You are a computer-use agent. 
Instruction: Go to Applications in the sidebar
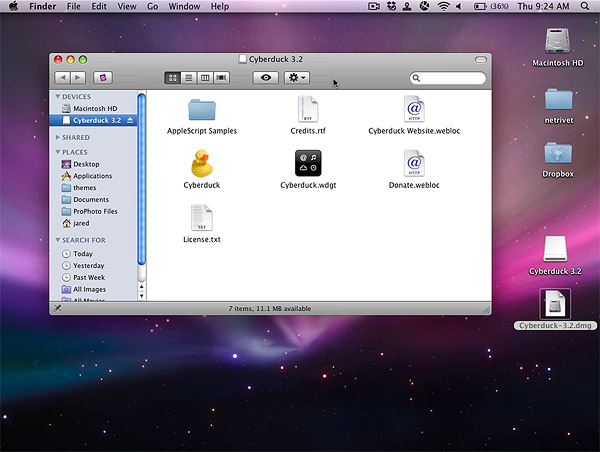pos(93,176)
